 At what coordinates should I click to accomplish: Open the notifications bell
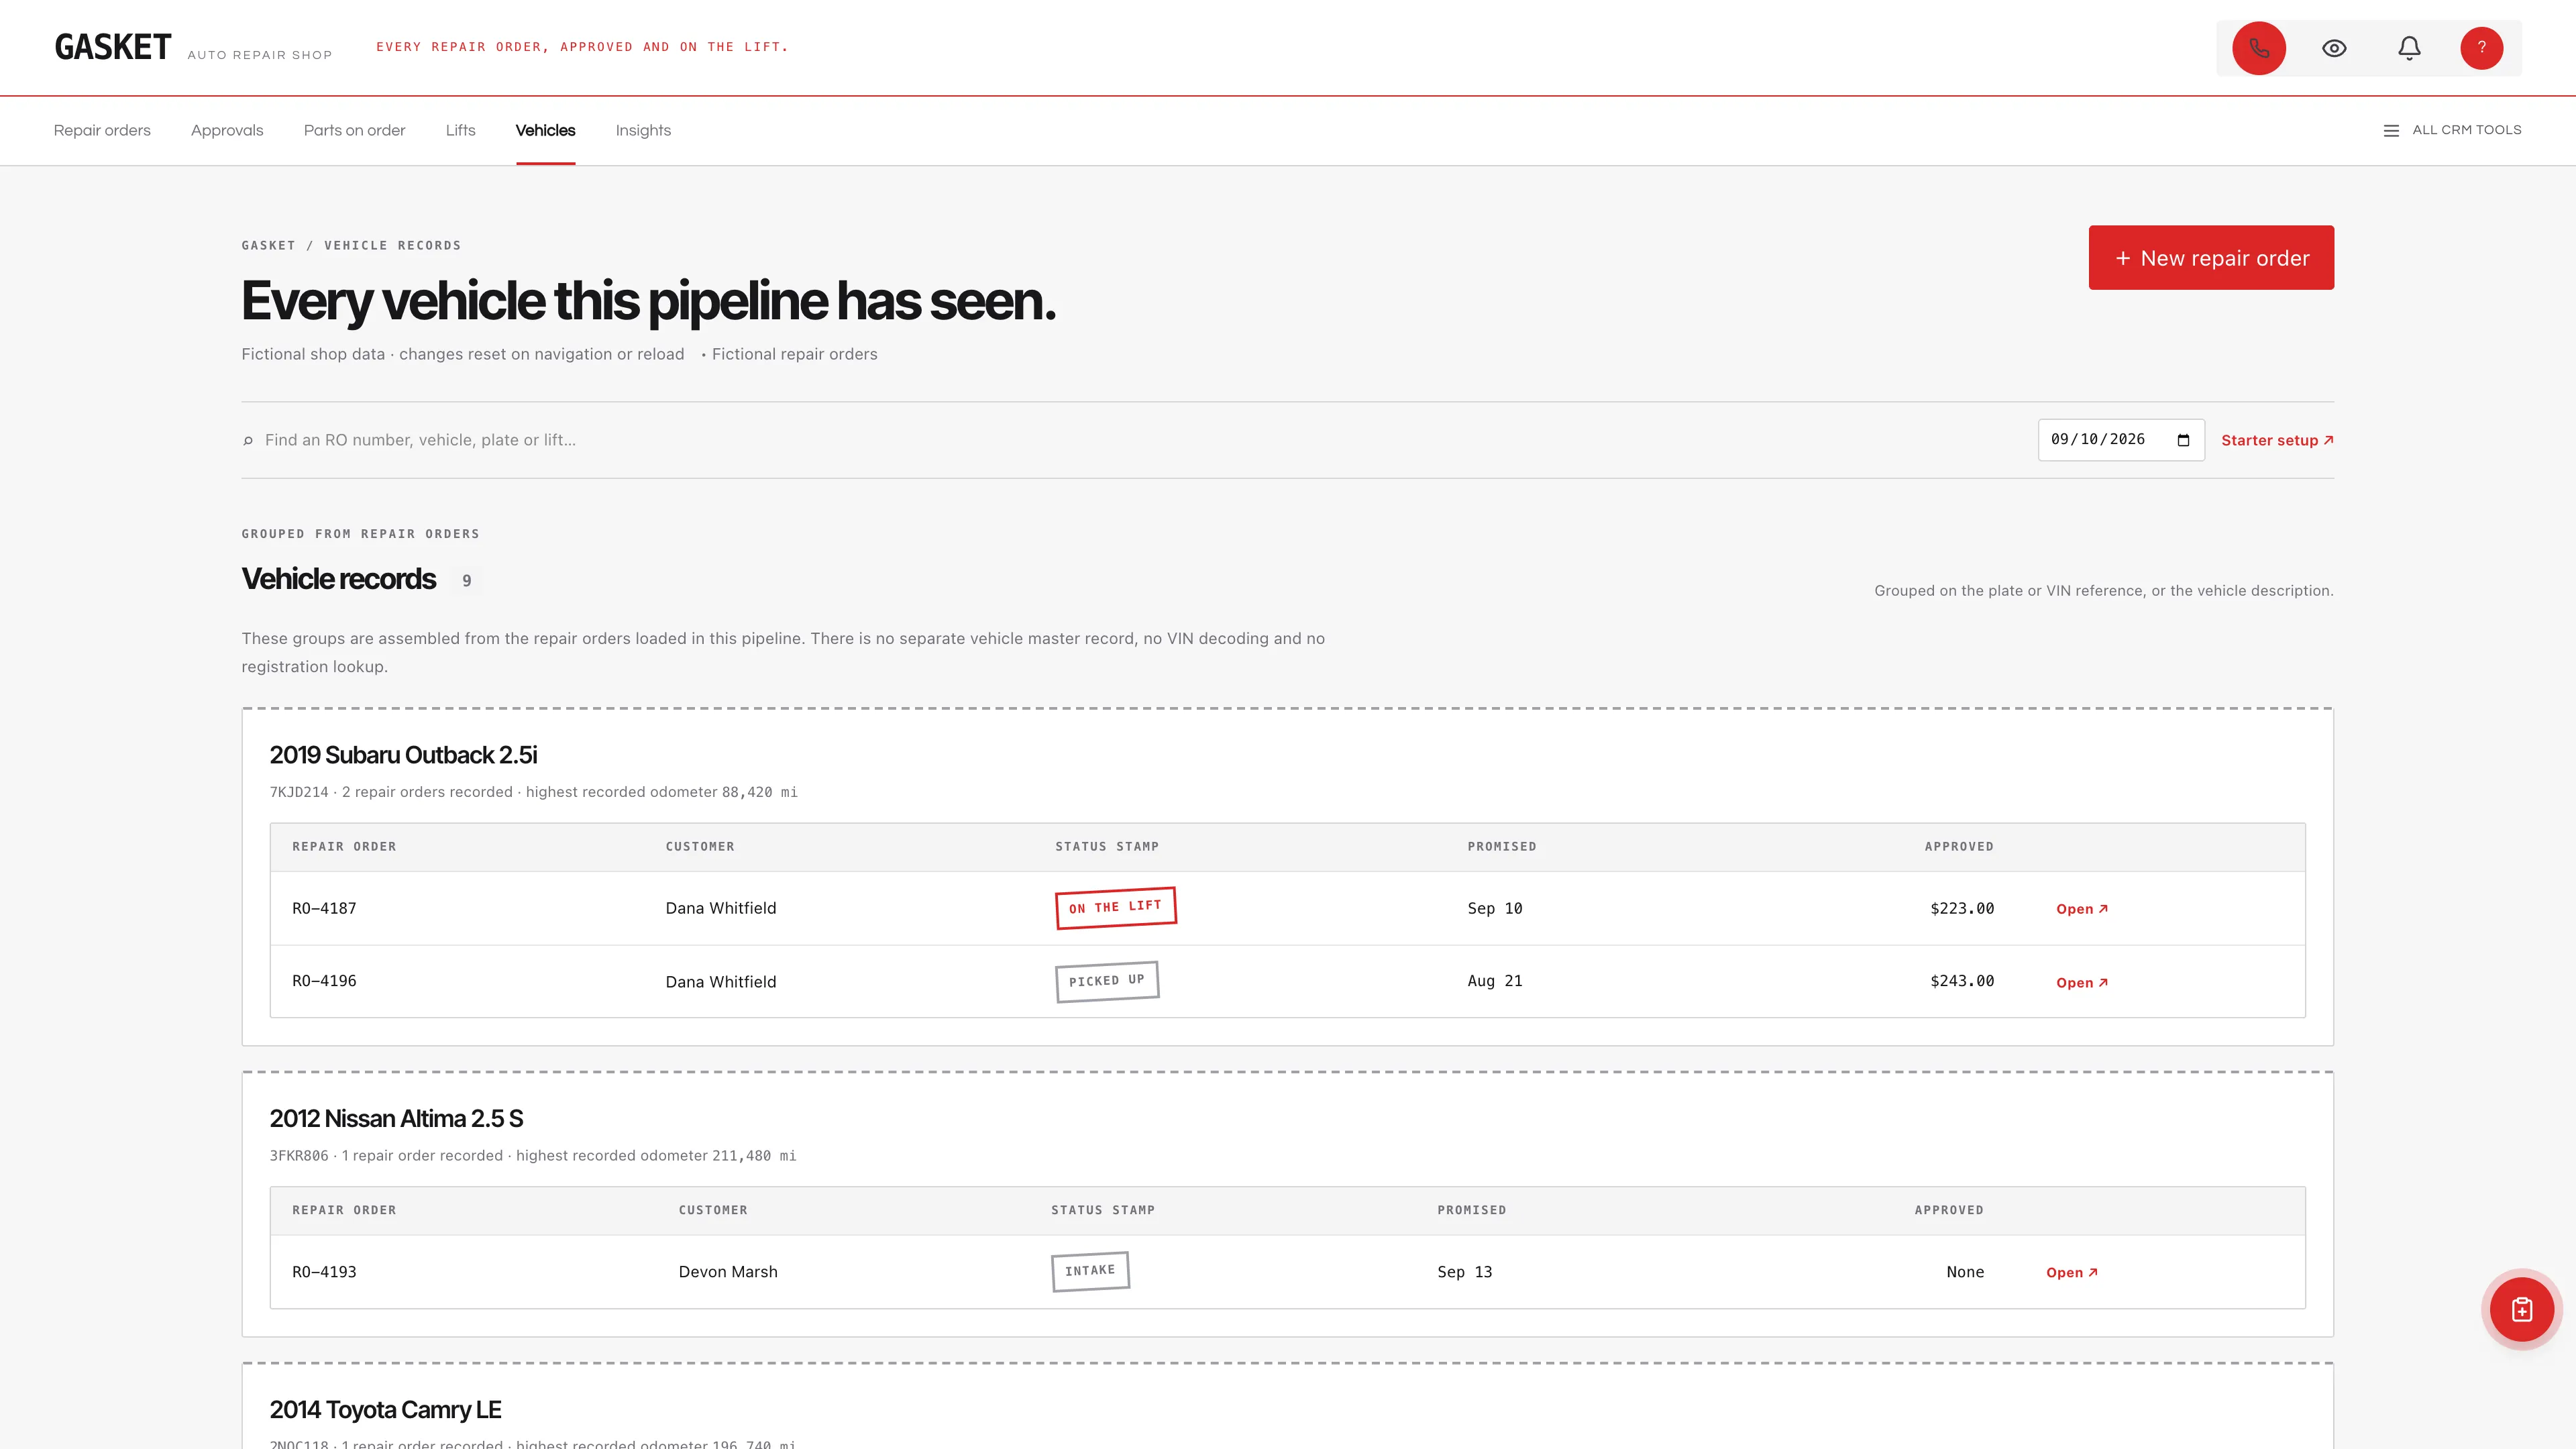pyautogui.click(x=2409, y=48)
